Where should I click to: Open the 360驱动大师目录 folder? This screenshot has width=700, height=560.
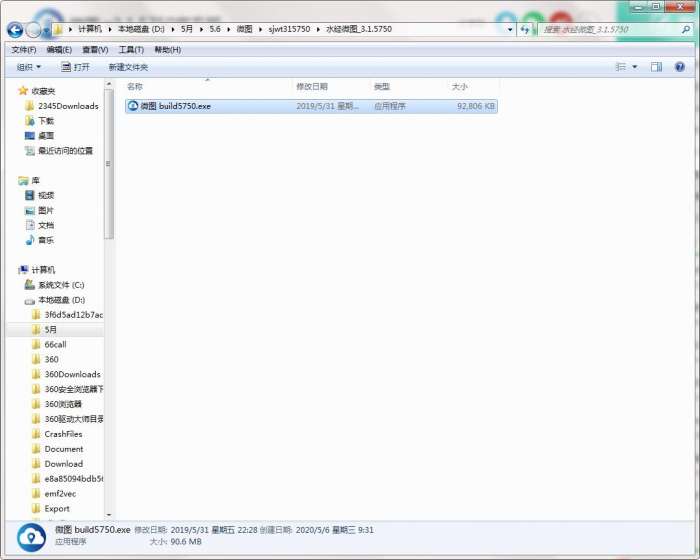[67, 419]
